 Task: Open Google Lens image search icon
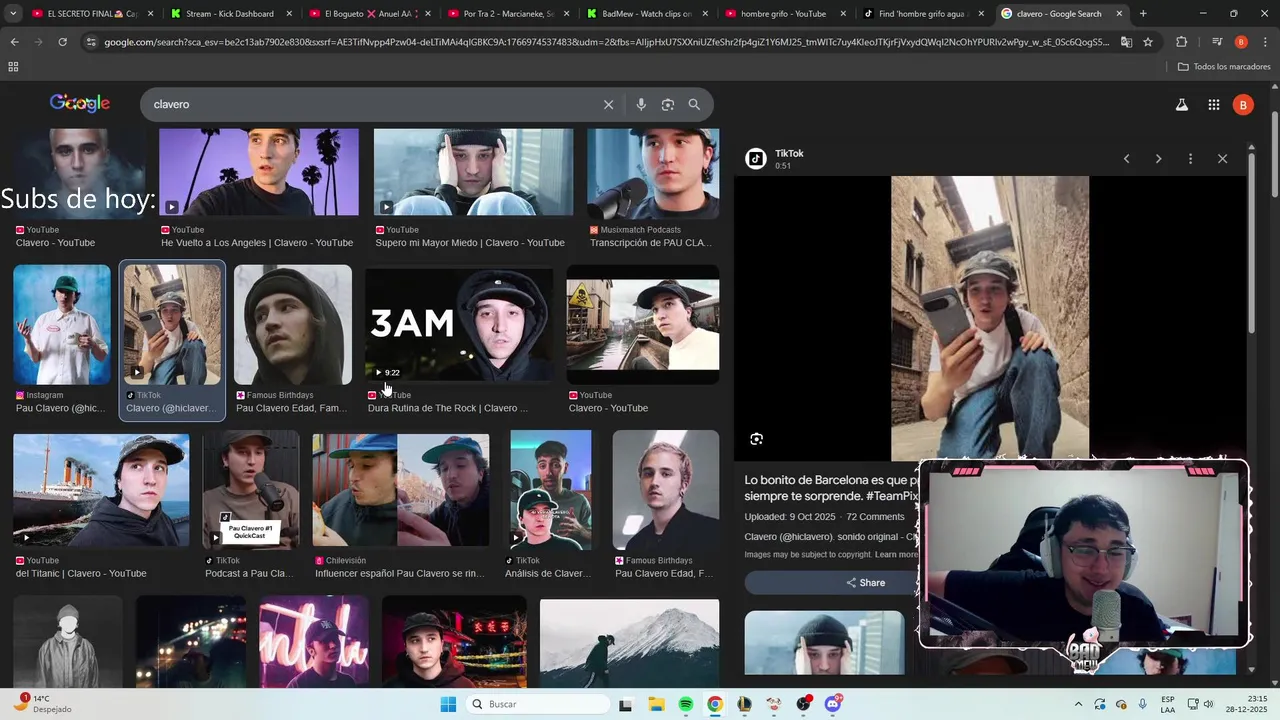click(667, 104)
